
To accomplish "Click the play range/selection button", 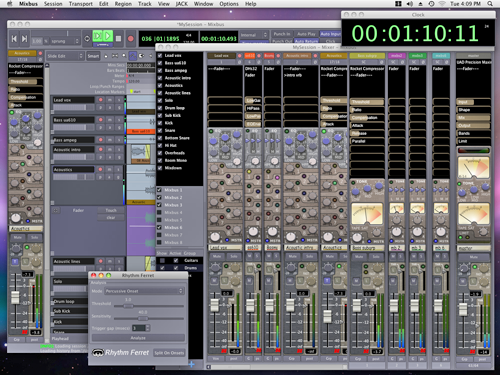I will point(97,36).
